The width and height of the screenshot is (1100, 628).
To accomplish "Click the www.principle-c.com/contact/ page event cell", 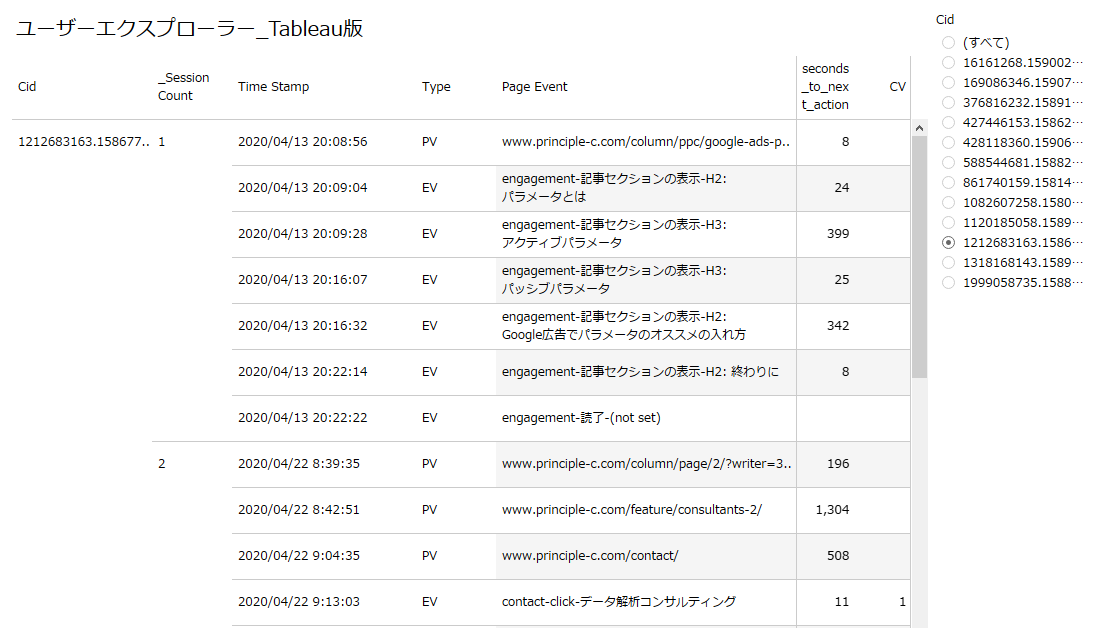I will (590, 556).
